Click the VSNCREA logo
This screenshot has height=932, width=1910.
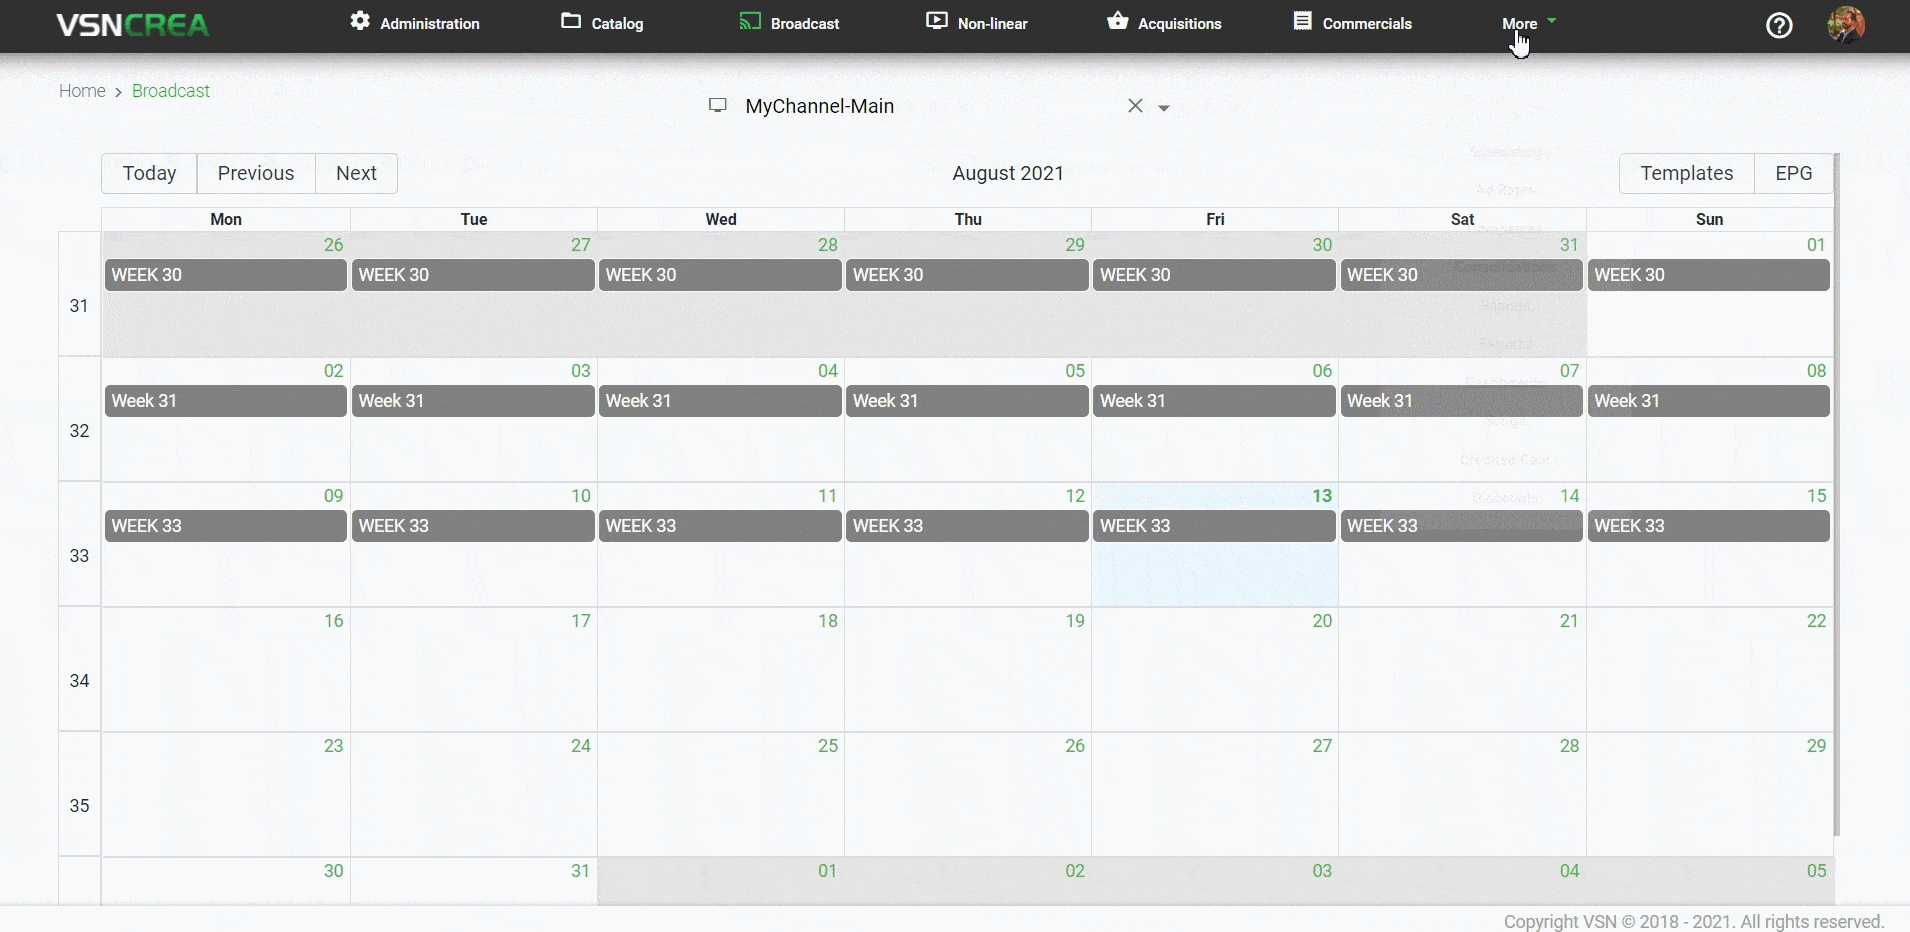click(x=133, y=25)
